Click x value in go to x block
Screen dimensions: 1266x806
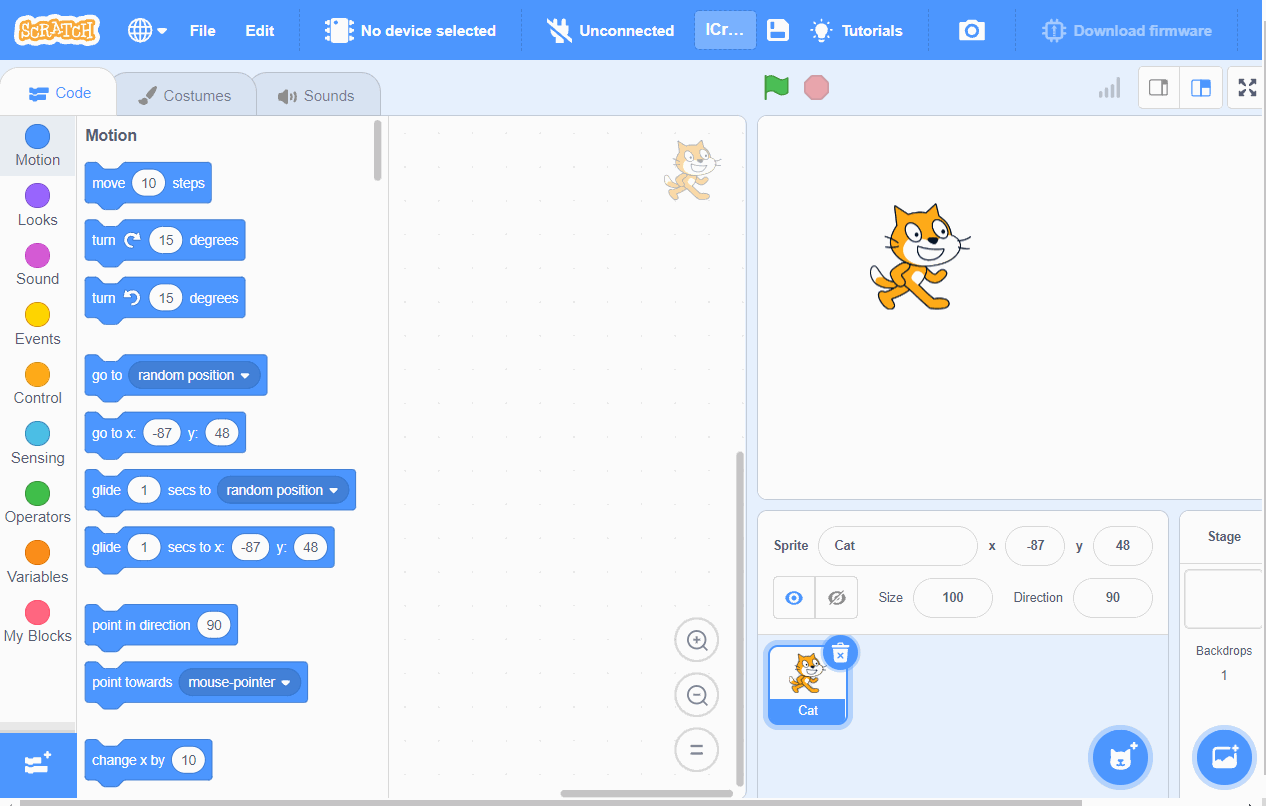click(161, 433)
